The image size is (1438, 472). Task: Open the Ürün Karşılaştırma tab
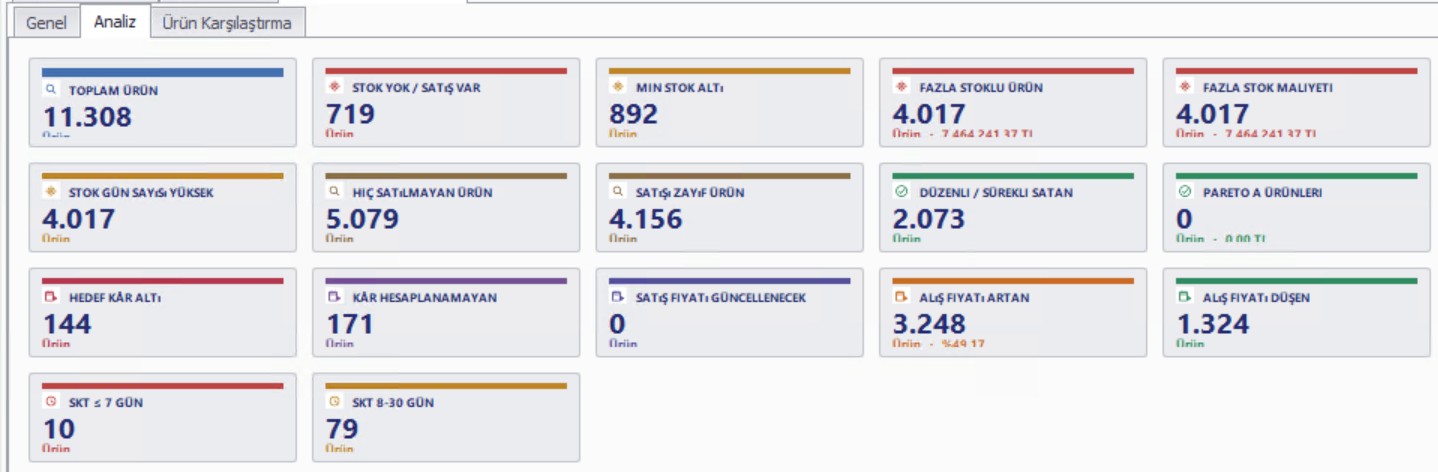pyautogui.click(x=227, y=23)
